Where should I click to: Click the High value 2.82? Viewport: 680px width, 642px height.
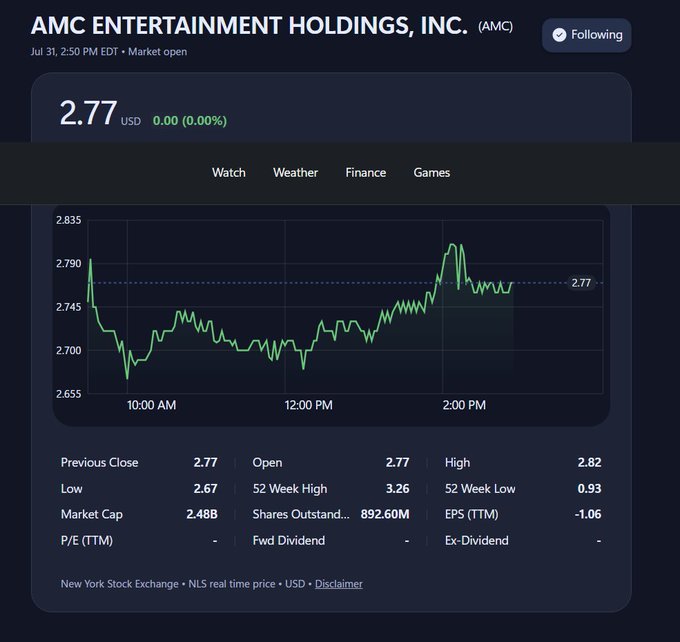(x=589, y=462)
